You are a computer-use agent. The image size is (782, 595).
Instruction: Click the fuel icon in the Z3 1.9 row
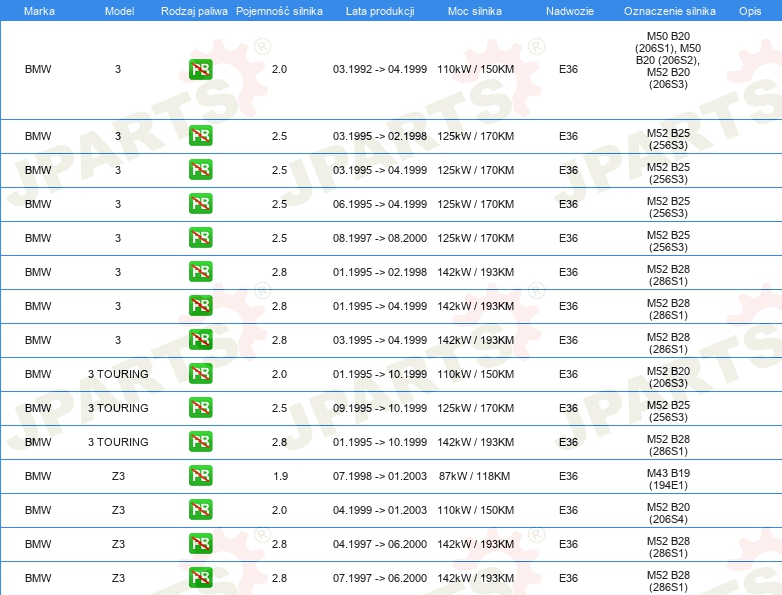click(201, 476)
